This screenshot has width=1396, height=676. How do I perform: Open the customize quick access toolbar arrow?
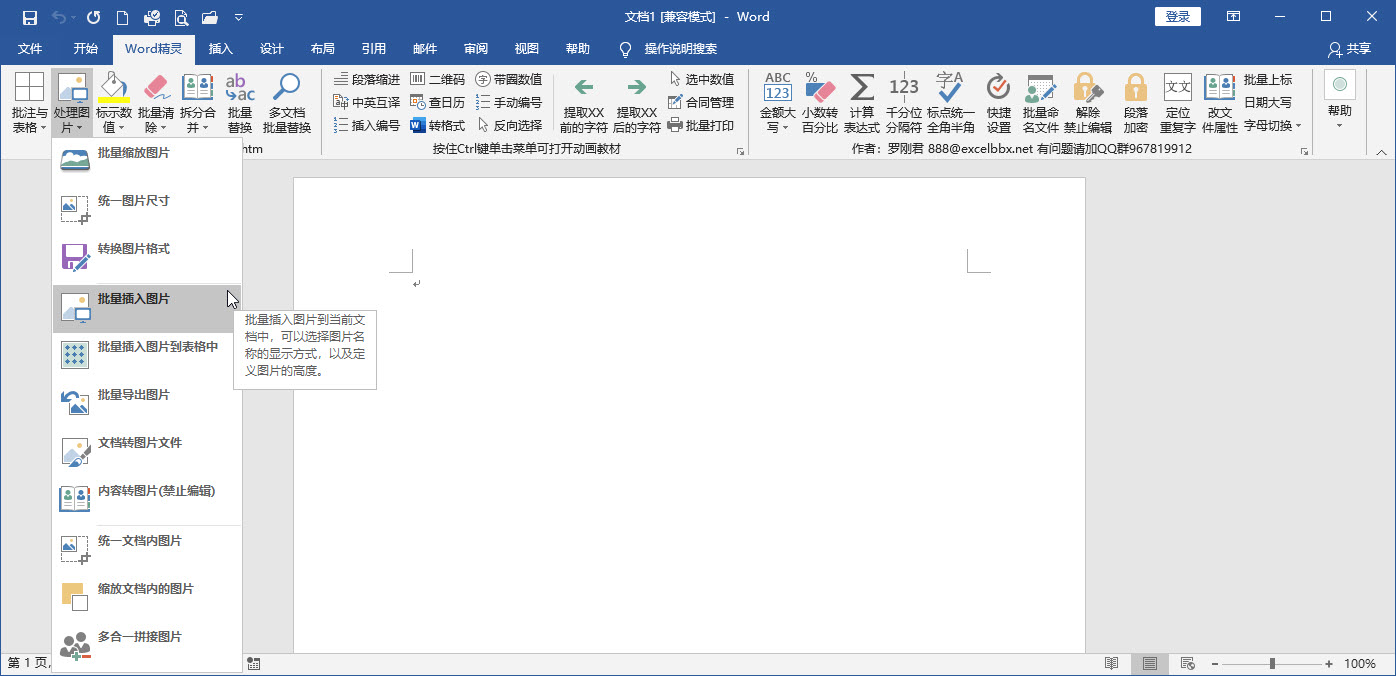[x=238, y=18]
